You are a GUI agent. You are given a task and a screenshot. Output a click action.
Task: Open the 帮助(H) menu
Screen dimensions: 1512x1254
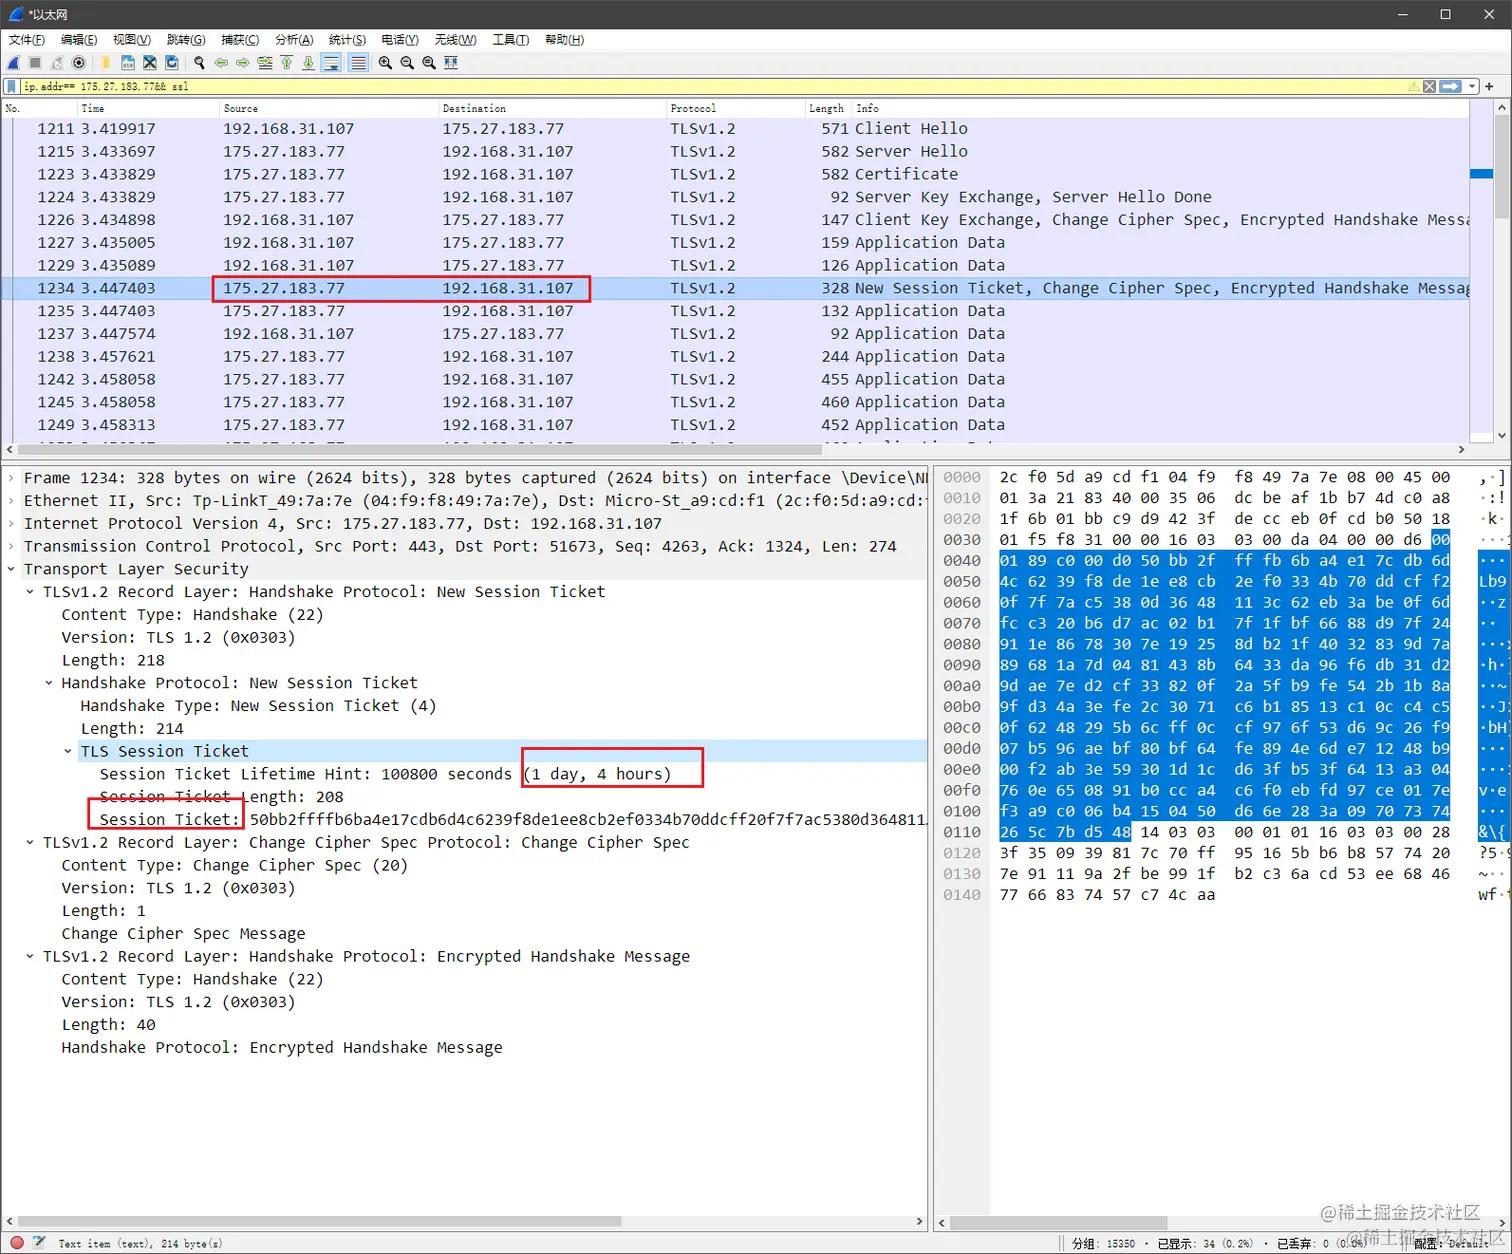tap(564, 40)
